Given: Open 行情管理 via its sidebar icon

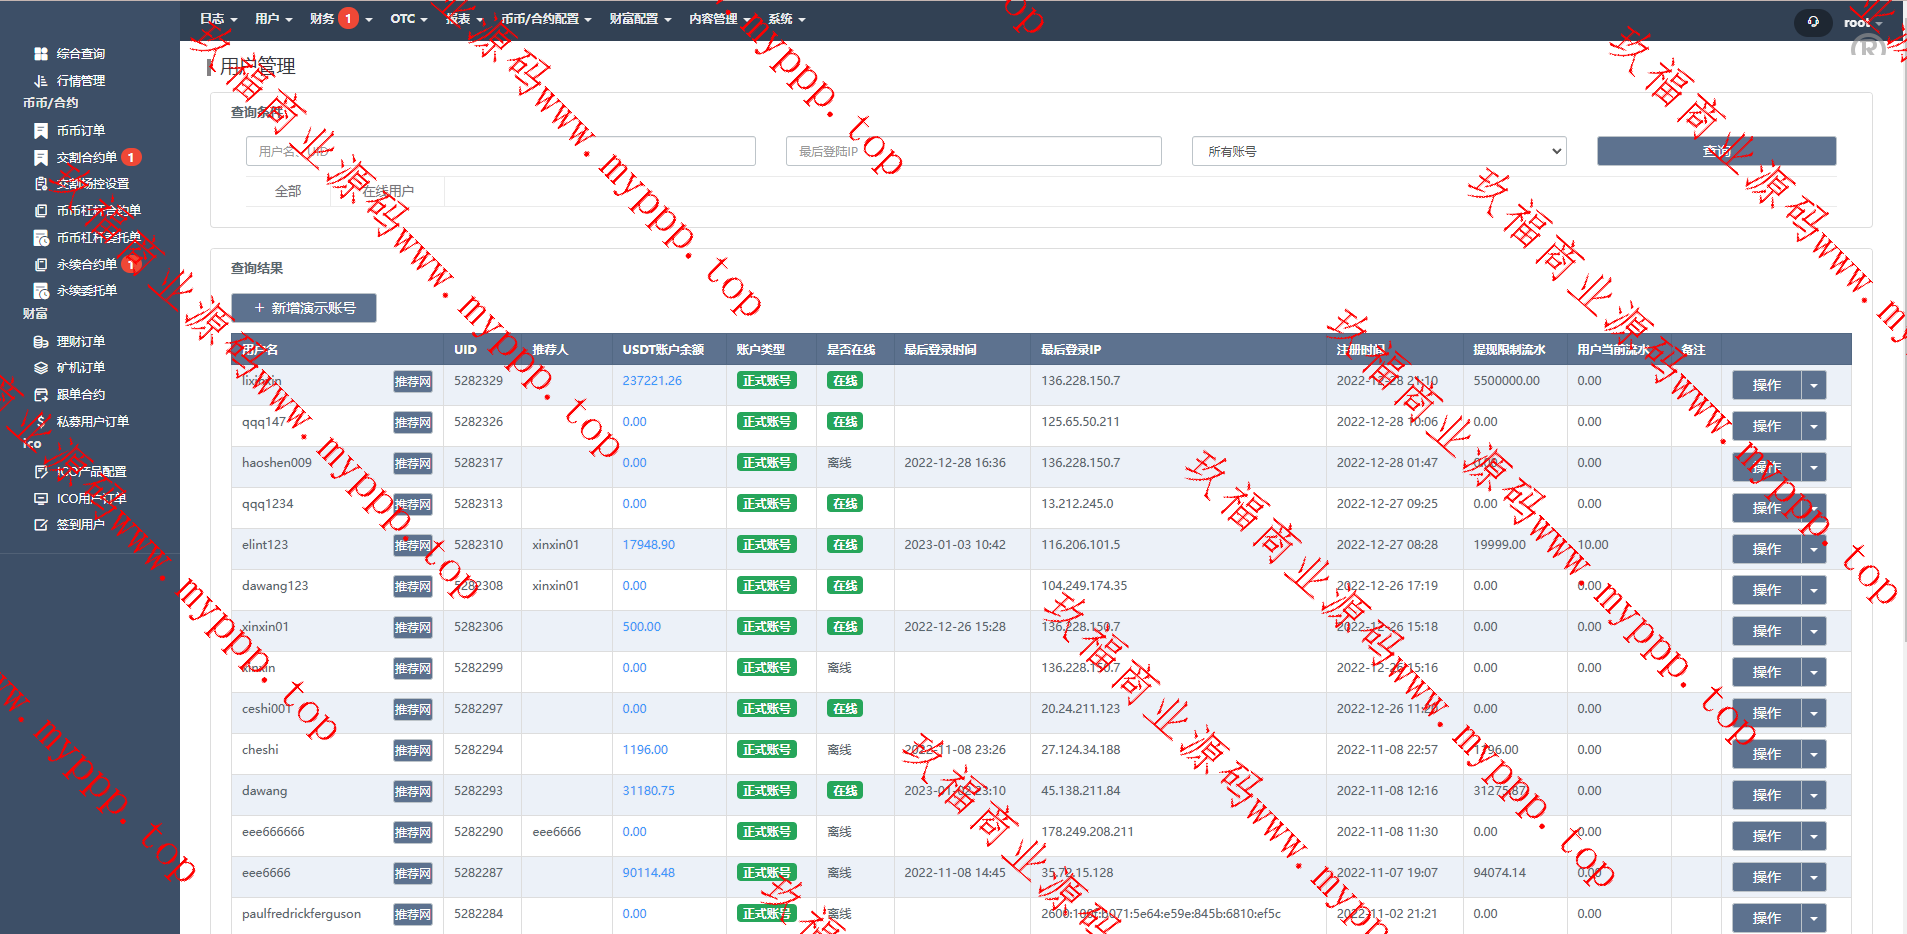Looking at the screenshot, I should (x=41, y=81).
